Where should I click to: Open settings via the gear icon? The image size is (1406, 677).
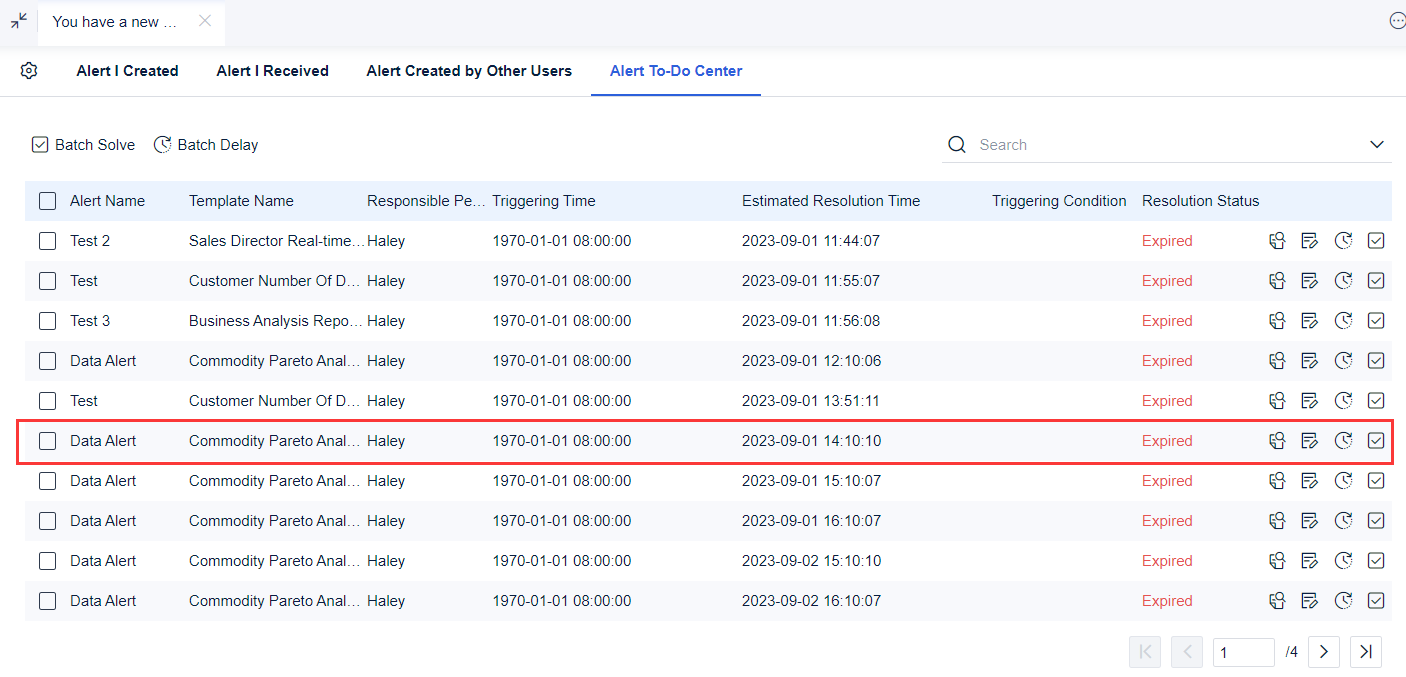(28, 70)
